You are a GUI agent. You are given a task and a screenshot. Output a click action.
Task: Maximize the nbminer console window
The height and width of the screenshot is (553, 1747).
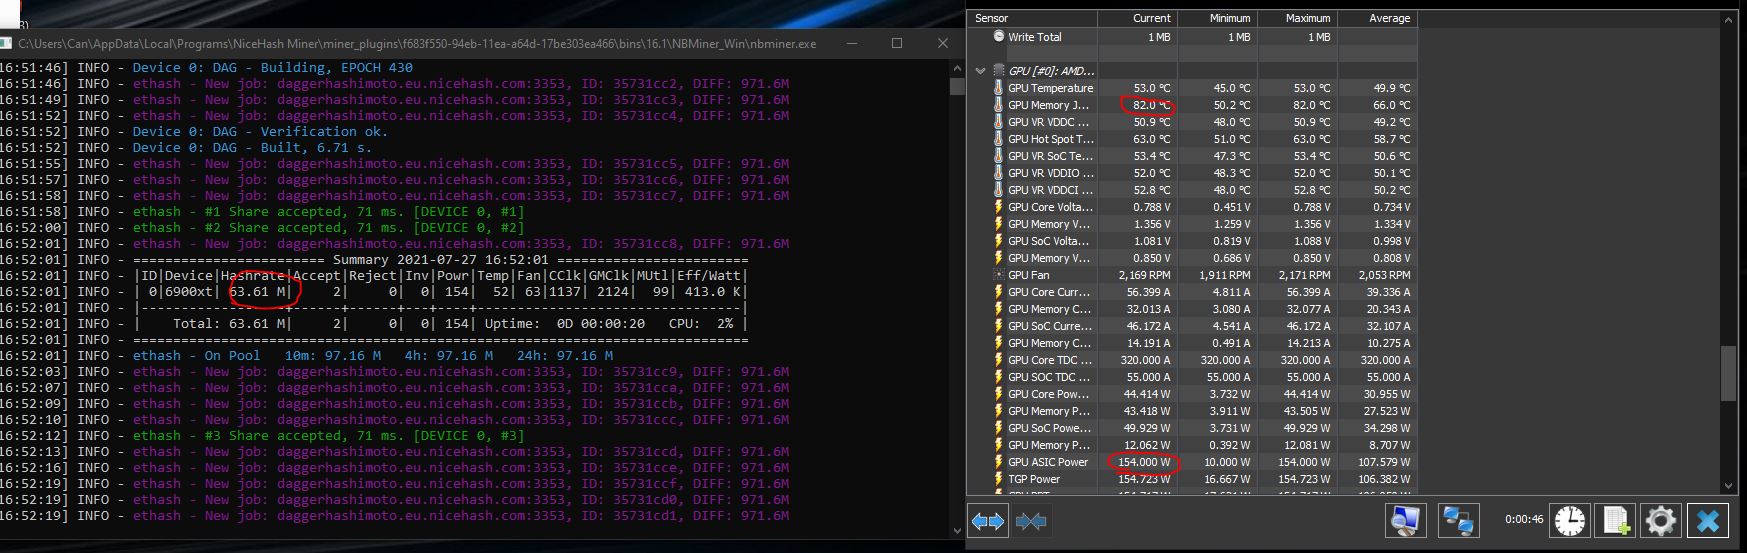coord(897,43)
